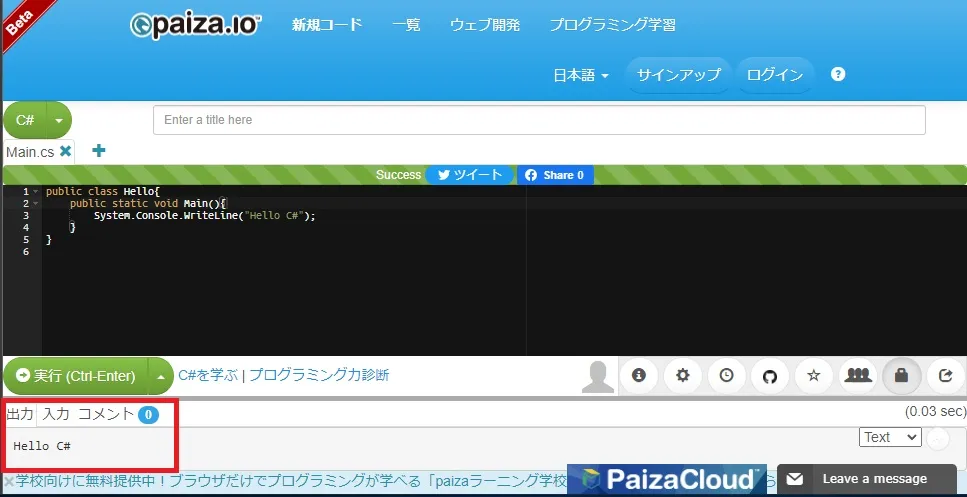This screenshot has width=967, height=497.
Task: Click the share arrow icon
Action: pyautogui.click(x=945, y=376)
